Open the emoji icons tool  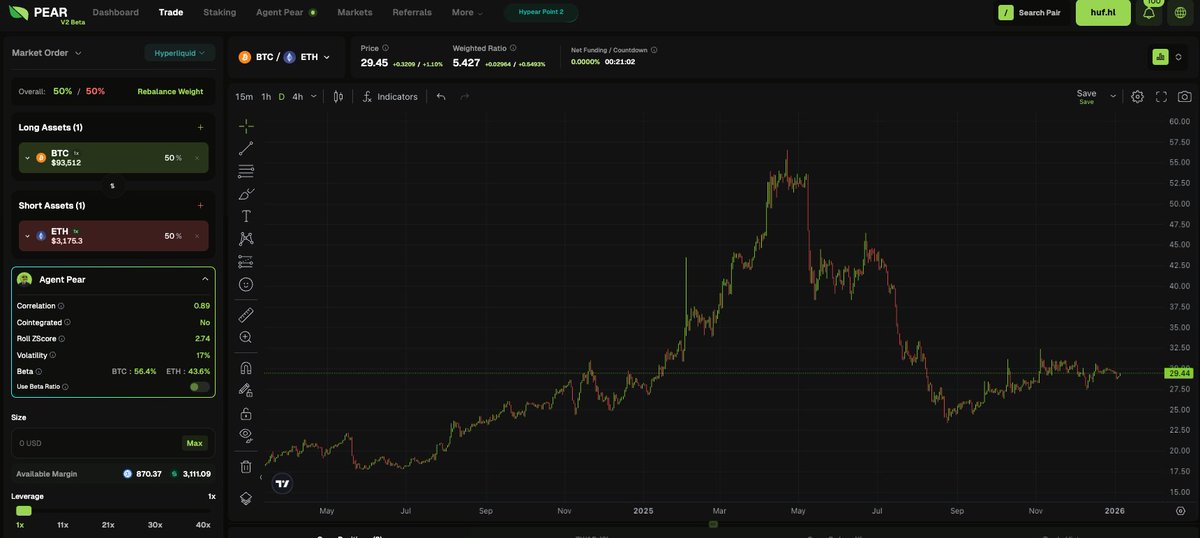coord(246,284)
